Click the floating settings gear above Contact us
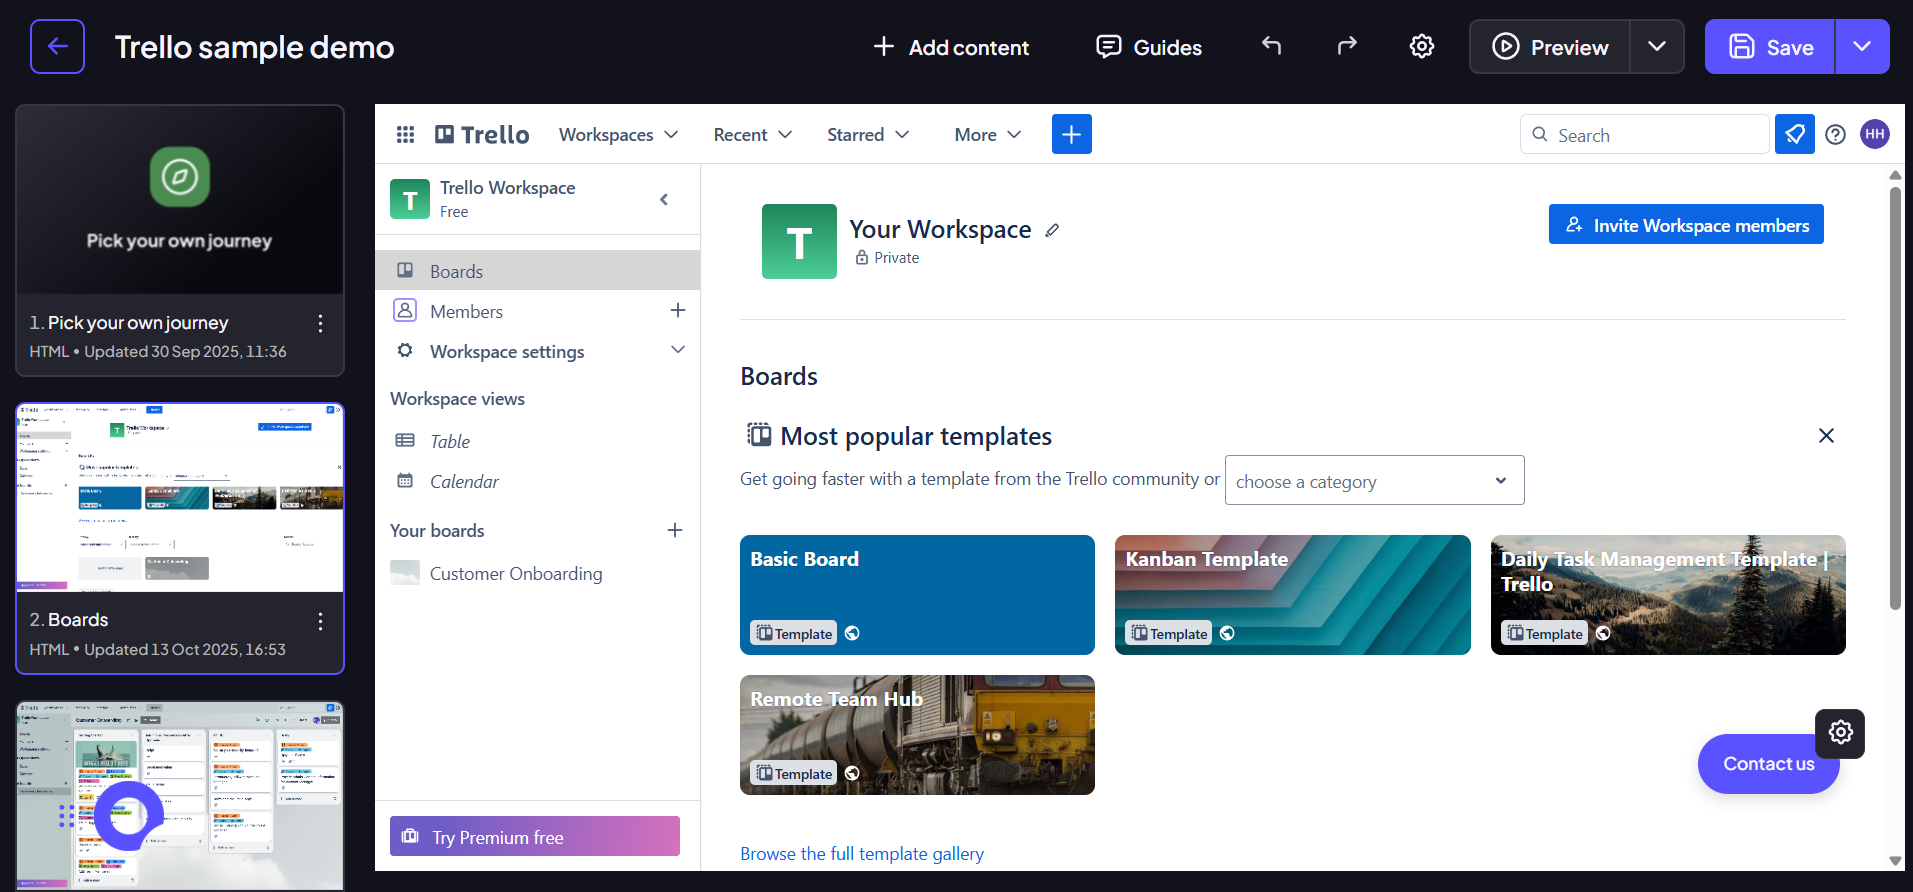Screen dimensions: 1913x892 pos(1840,733)
